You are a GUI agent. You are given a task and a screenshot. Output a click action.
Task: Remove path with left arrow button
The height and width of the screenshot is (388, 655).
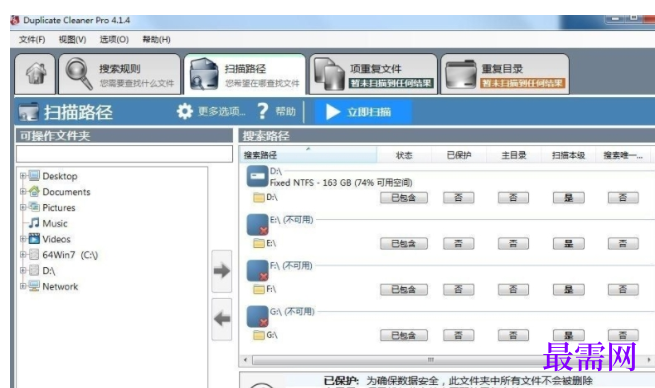click(221, 319)
